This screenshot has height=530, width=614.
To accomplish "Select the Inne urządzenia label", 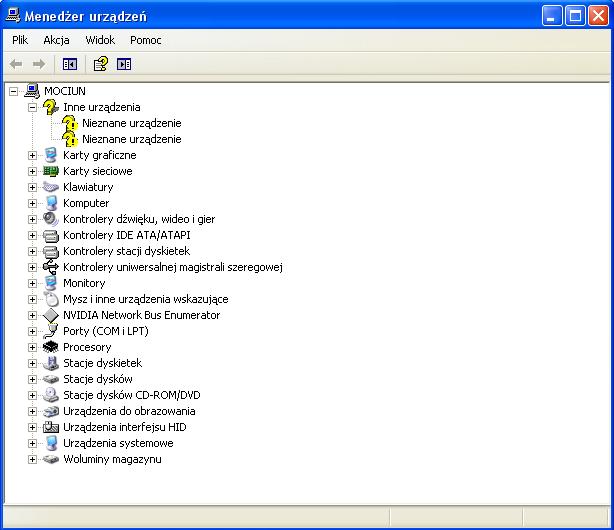I will coord(101,107).
